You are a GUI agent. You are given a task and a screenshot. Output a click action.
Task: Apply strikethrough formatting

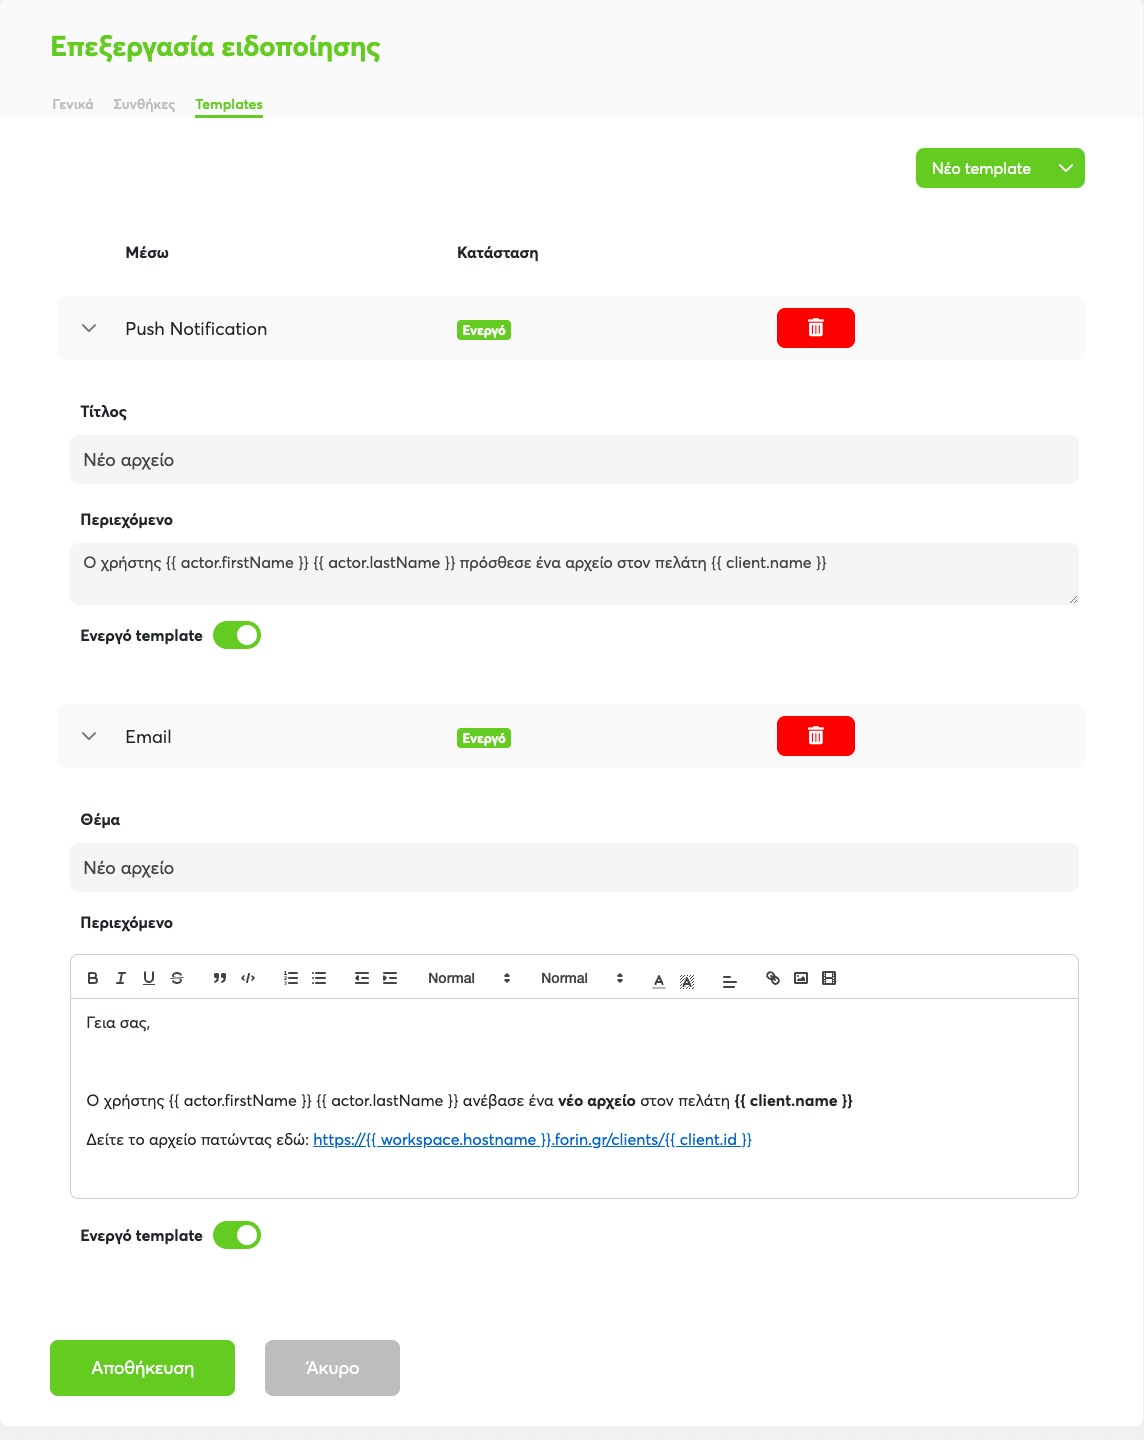(x=177, y=978)
